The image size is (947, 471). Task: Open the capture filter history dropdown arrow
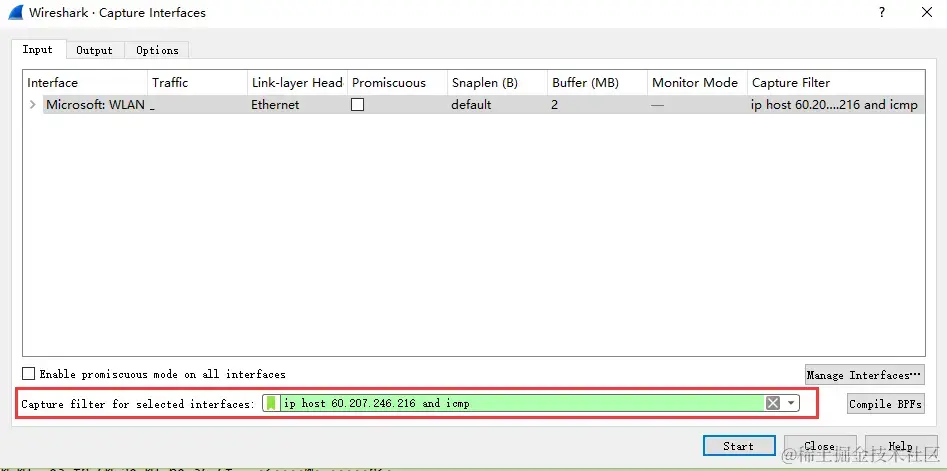click(791, 403)
